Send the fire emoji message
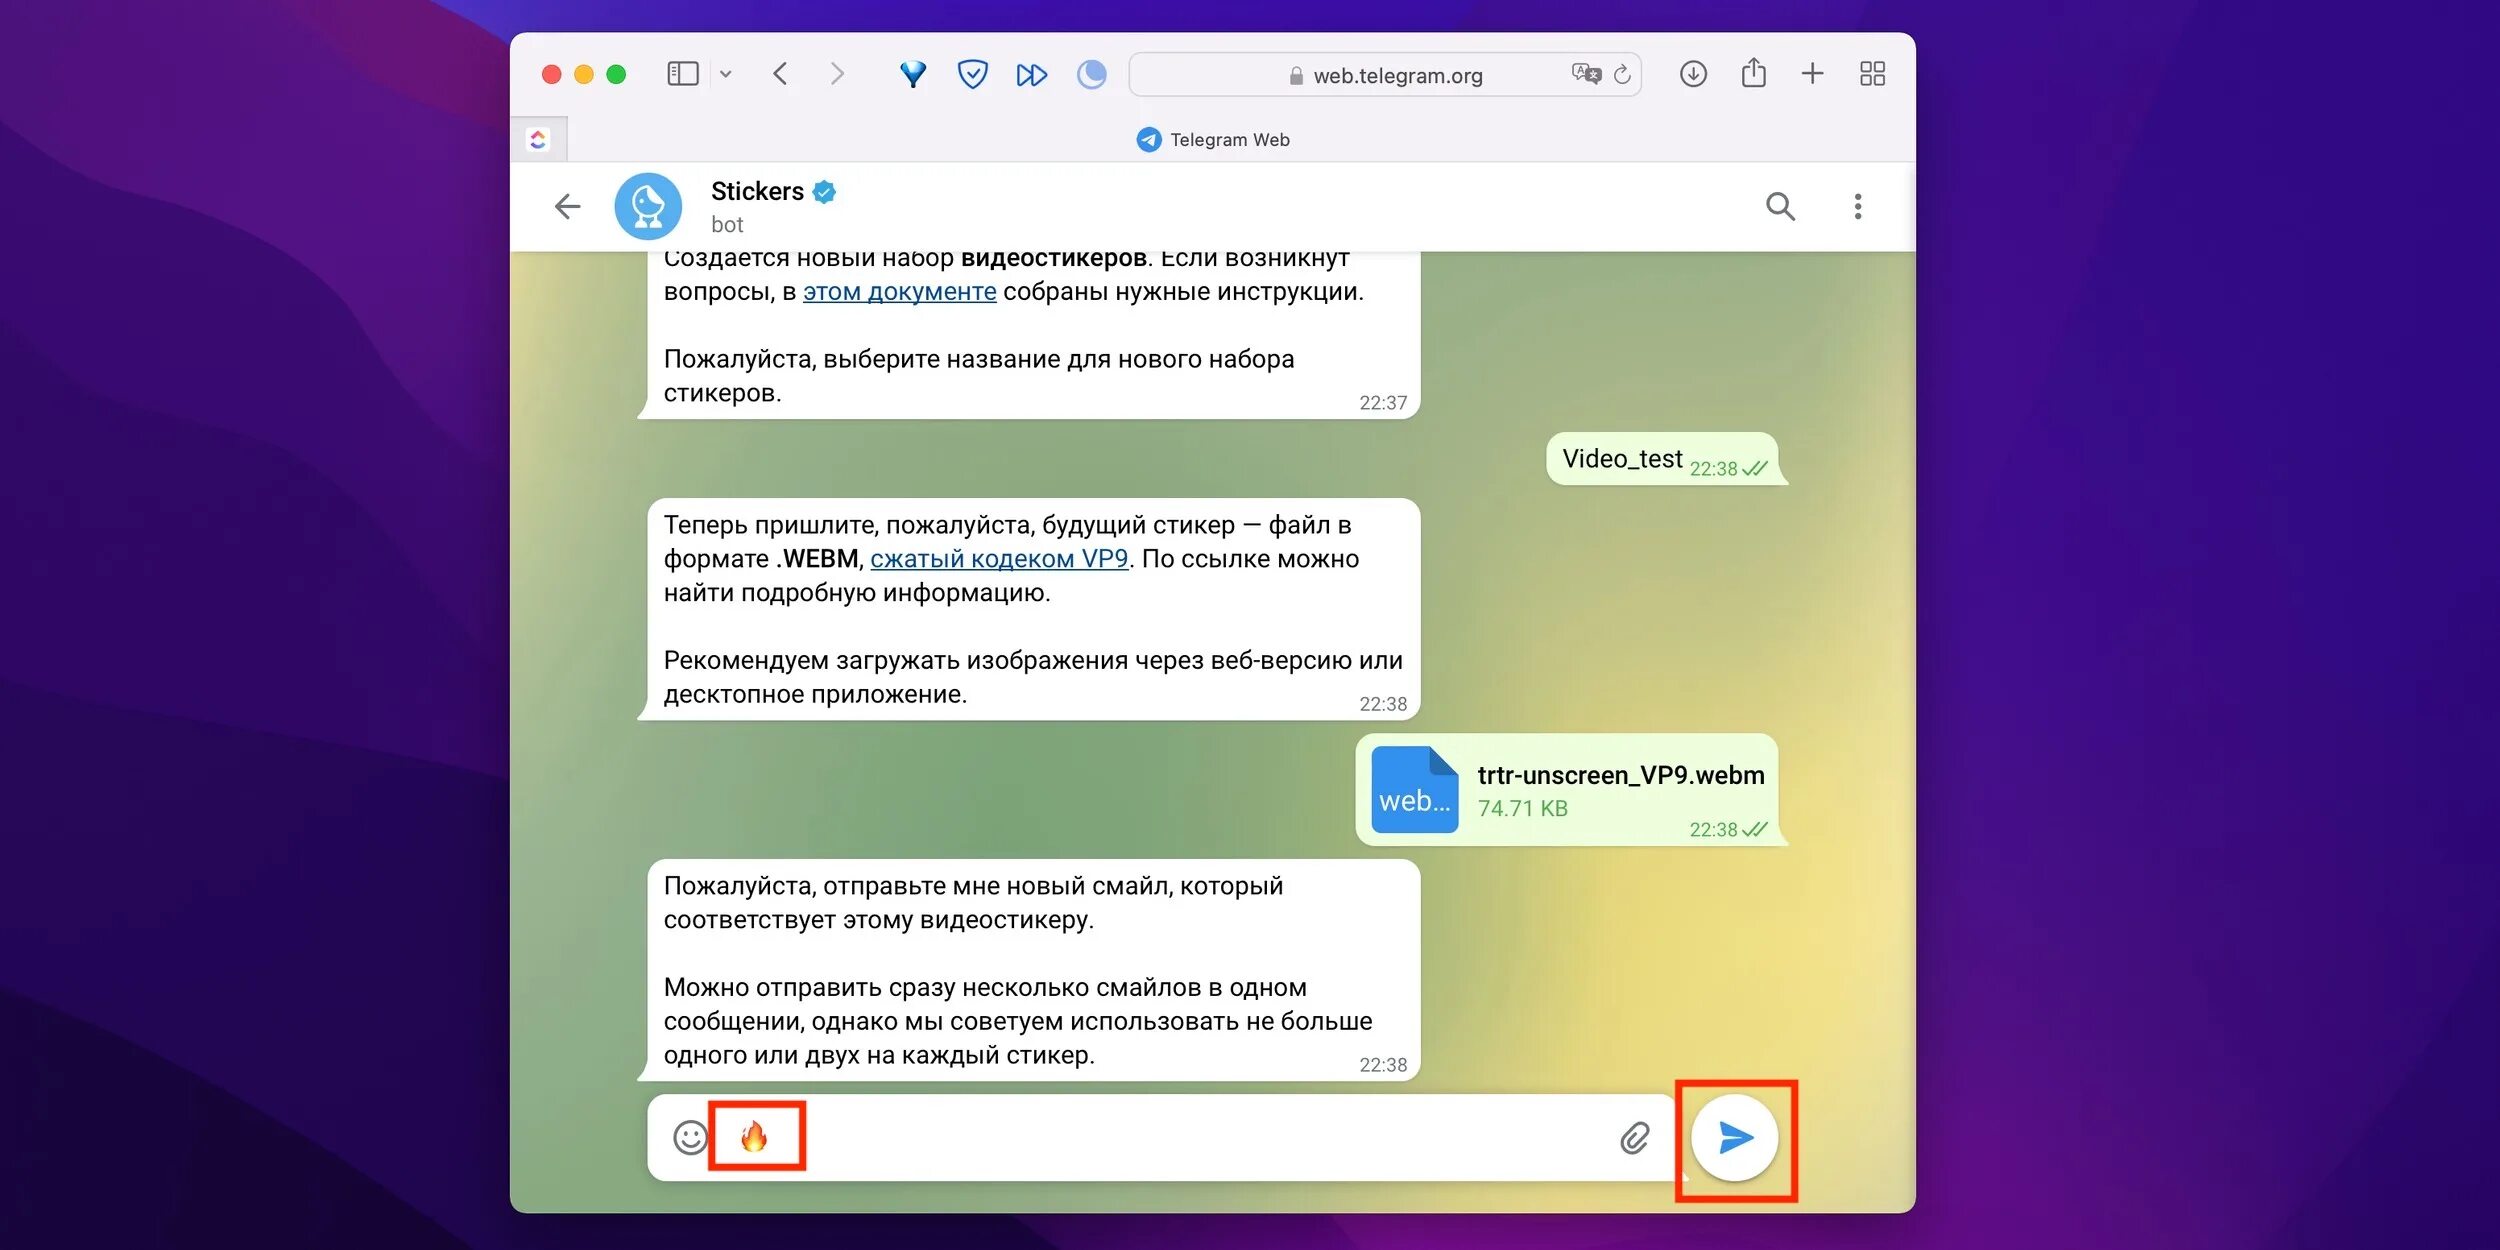 click(1735, 1138)
